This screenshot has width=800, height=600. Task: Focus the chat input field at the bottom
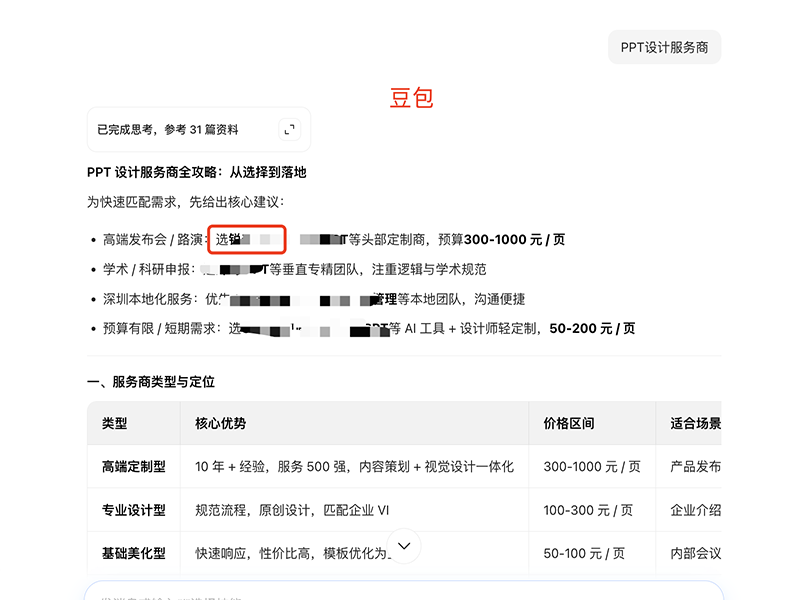click(x=400, y=591)
